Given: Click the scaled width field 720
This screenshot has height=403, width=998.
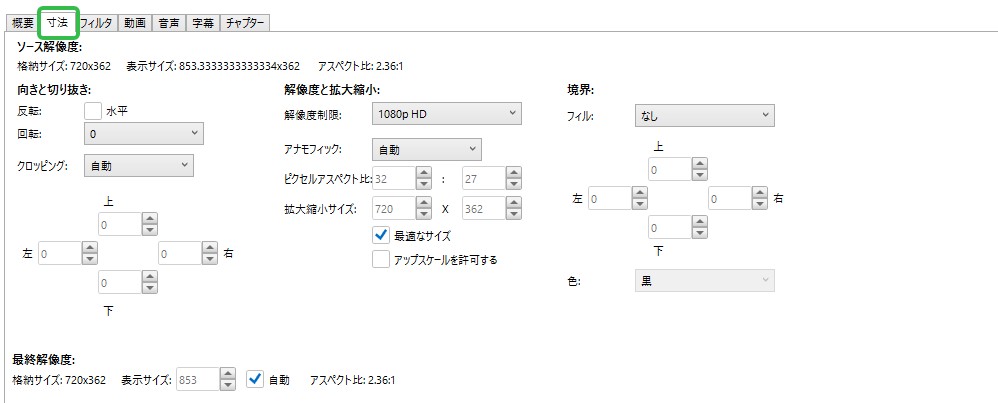Looking at the screenshot, I should coord(394,208).
